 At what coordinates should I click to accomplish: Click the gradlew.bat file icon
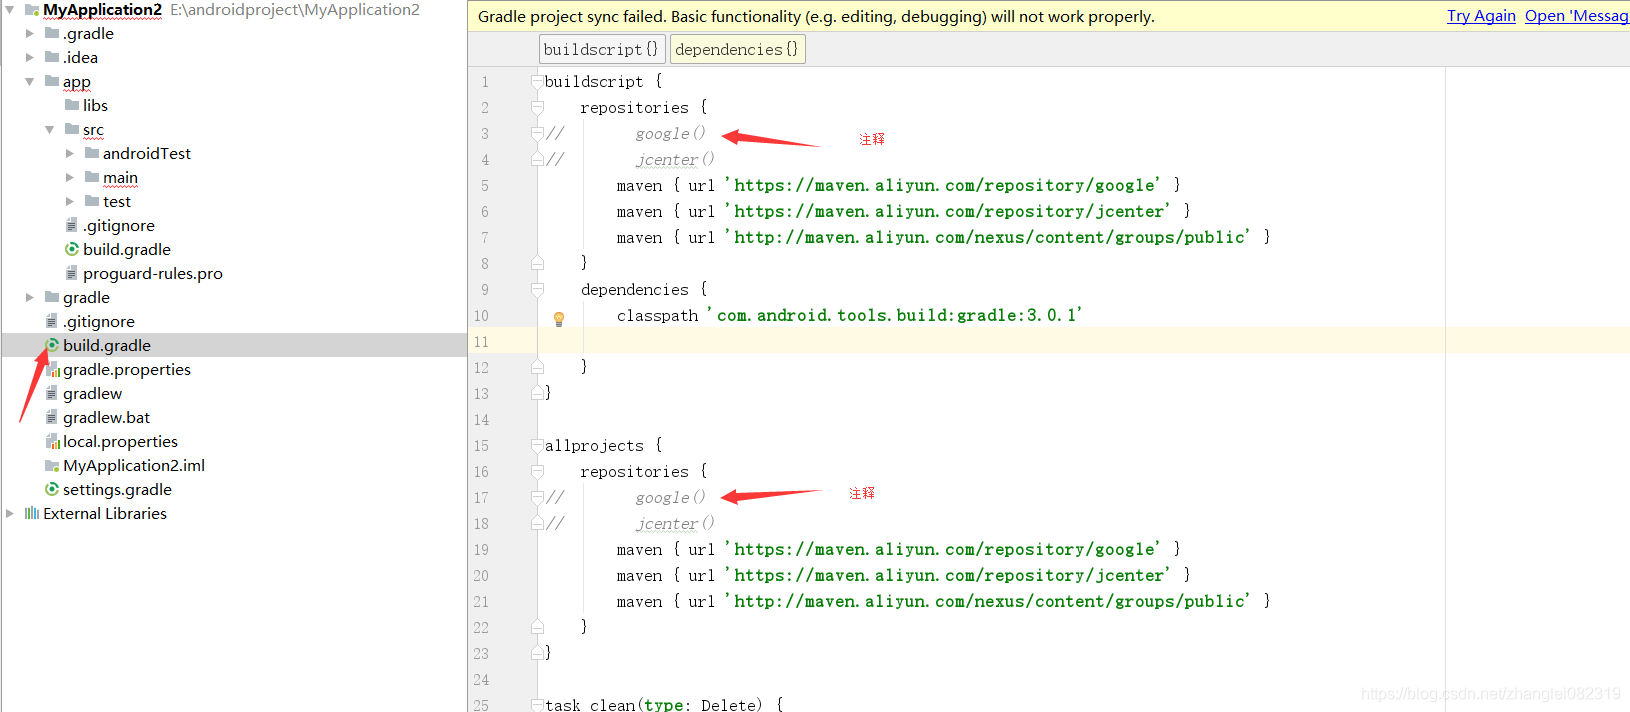point(52,417)
